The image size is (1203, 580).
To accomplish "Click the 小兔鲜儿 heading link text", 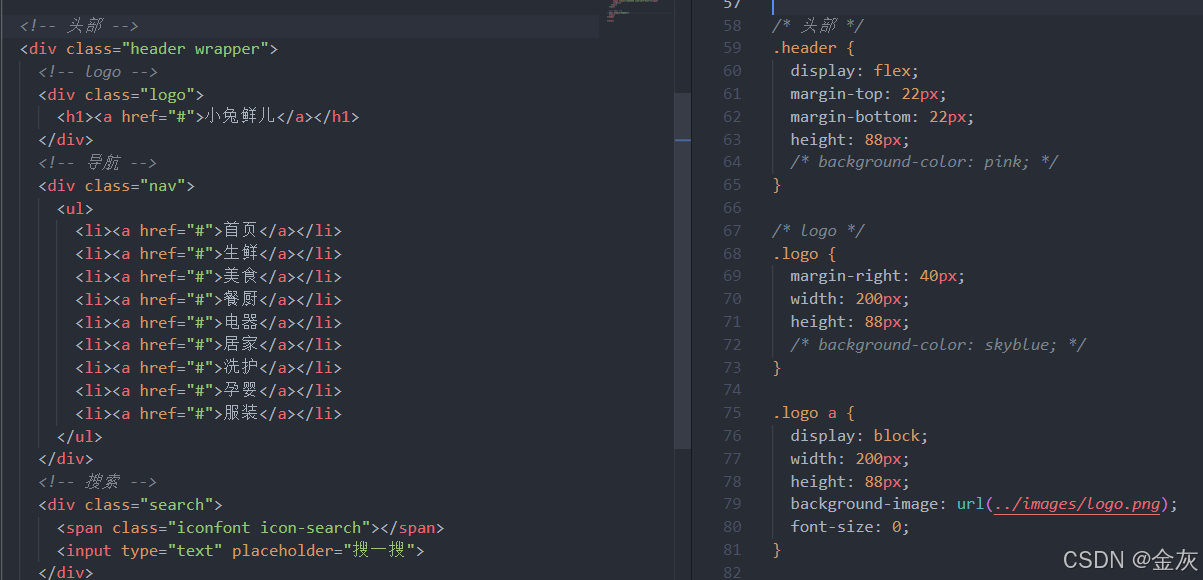I will tap(239, 117).
